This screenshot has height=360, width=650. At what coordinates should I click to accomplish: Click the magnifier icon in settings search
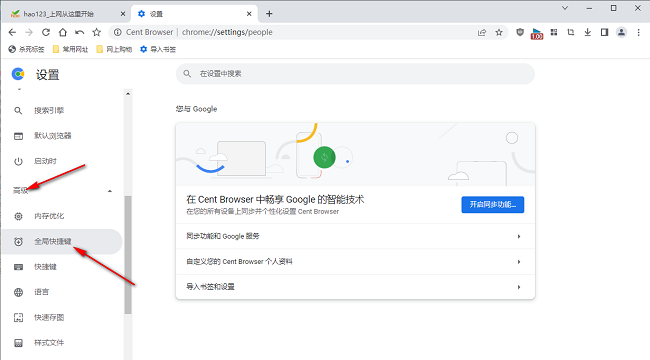click(187, 74)
